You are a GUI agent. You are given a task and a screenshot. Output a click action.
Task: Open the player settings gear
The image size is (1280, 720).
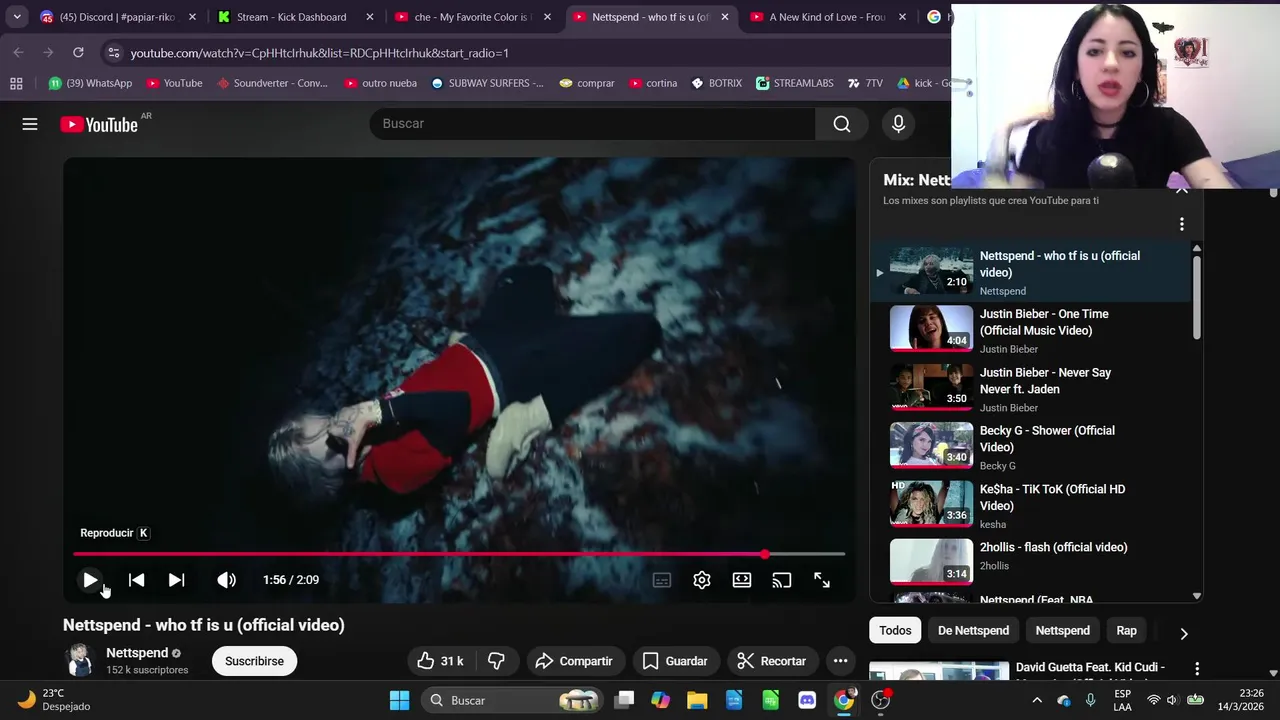(x=702, y=580)
